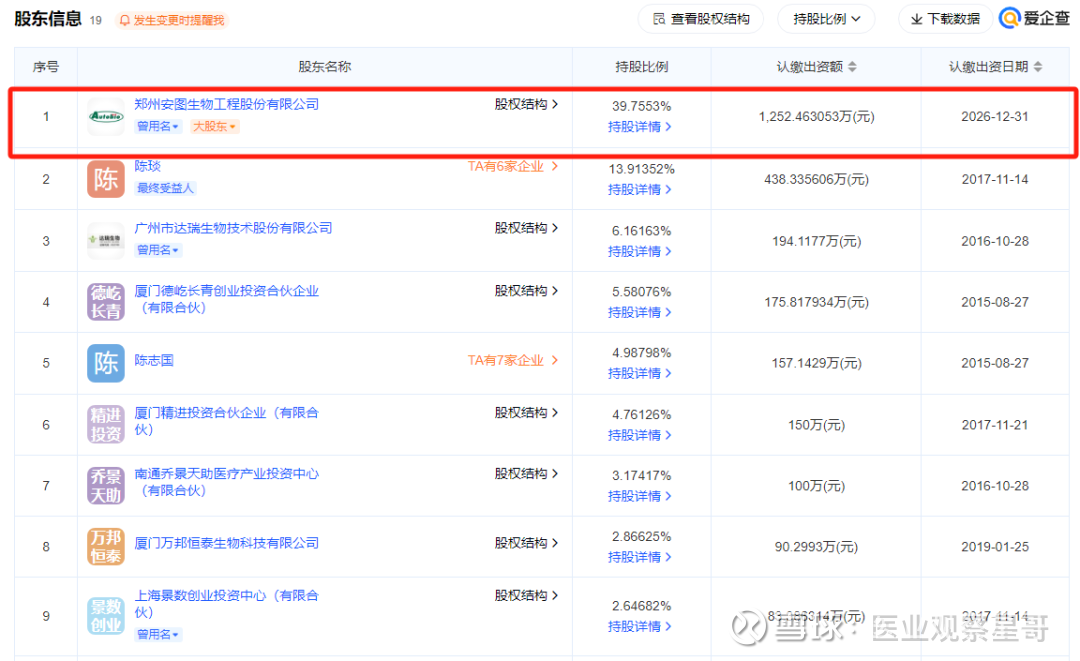Click 德屹长青 purple avatar icon
The image size is (1080, 661).
click(x=105, y=302)
